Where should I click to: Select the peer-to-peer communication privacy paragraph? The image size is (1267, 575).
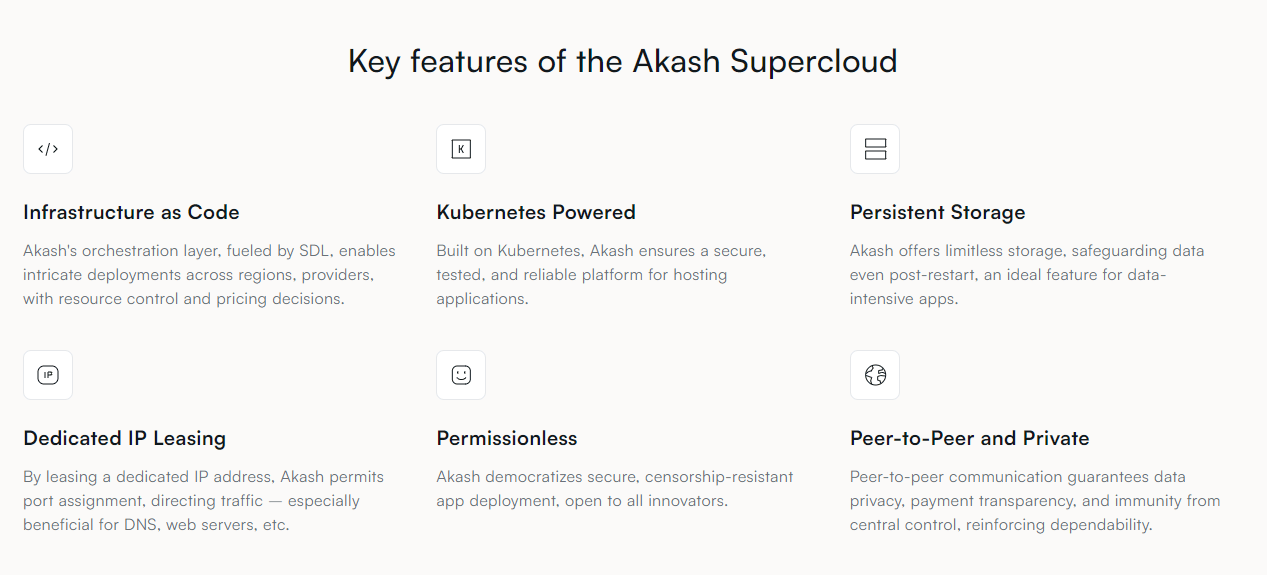1035,501
